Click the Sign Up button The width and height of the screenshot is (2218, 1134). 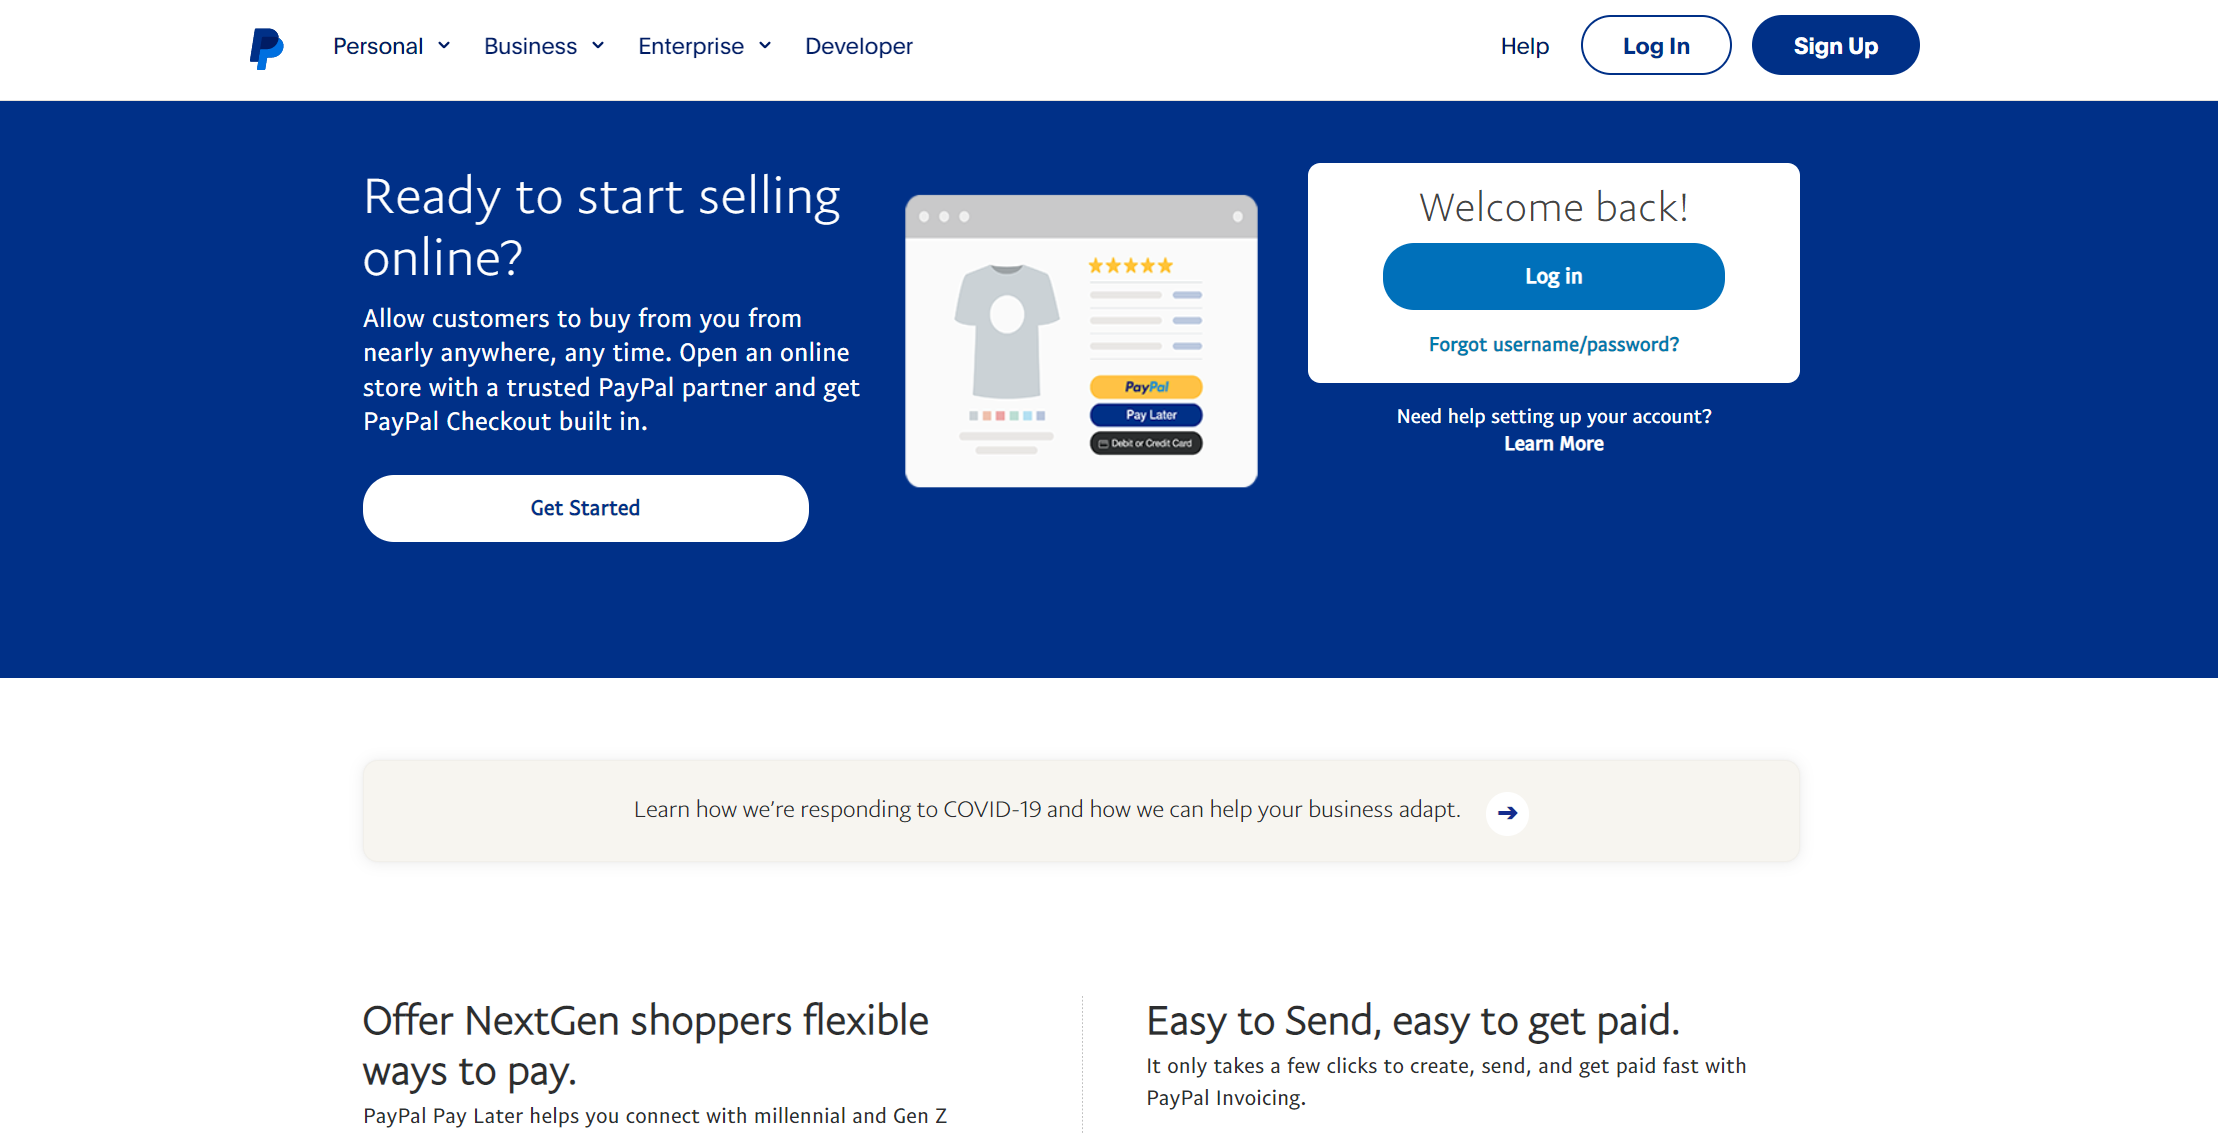coord(1836,45)
